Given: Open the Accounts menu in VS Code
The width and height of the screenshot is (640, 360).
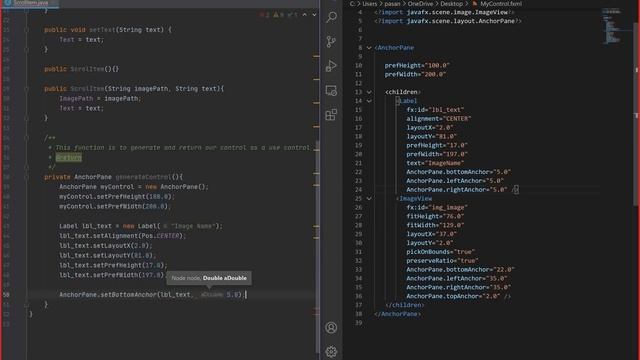Looking at the screenshot, I should click(331, 327).
